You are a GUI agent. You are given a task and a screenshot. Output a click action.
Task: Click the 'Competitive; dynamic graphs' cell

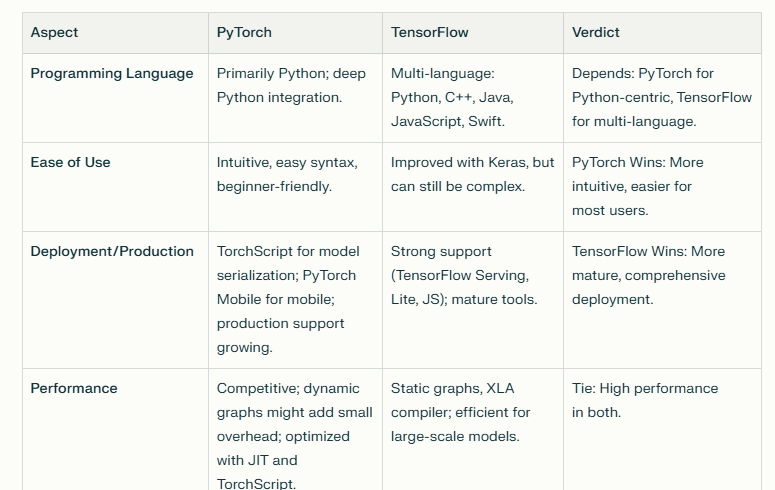[x=294, y=436]
